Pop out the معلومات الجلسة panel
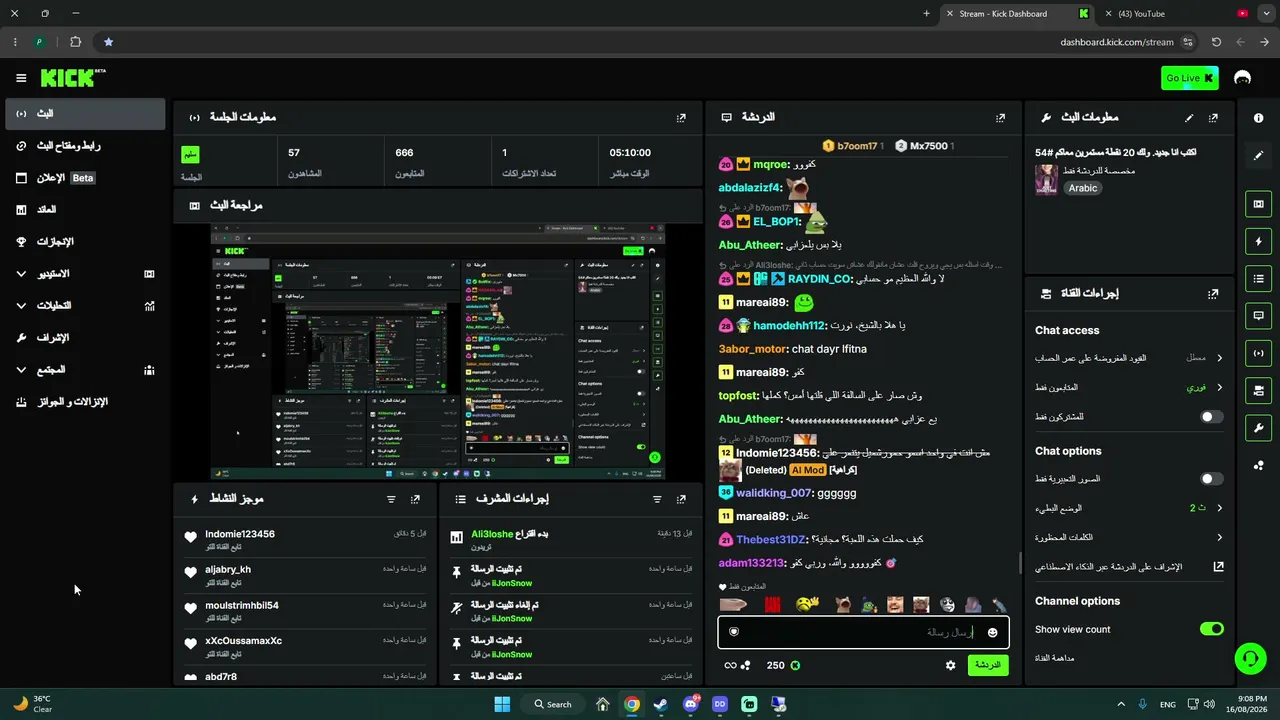Image resolution: width=1280 pixels, height=720 pixels. point(681,117)
